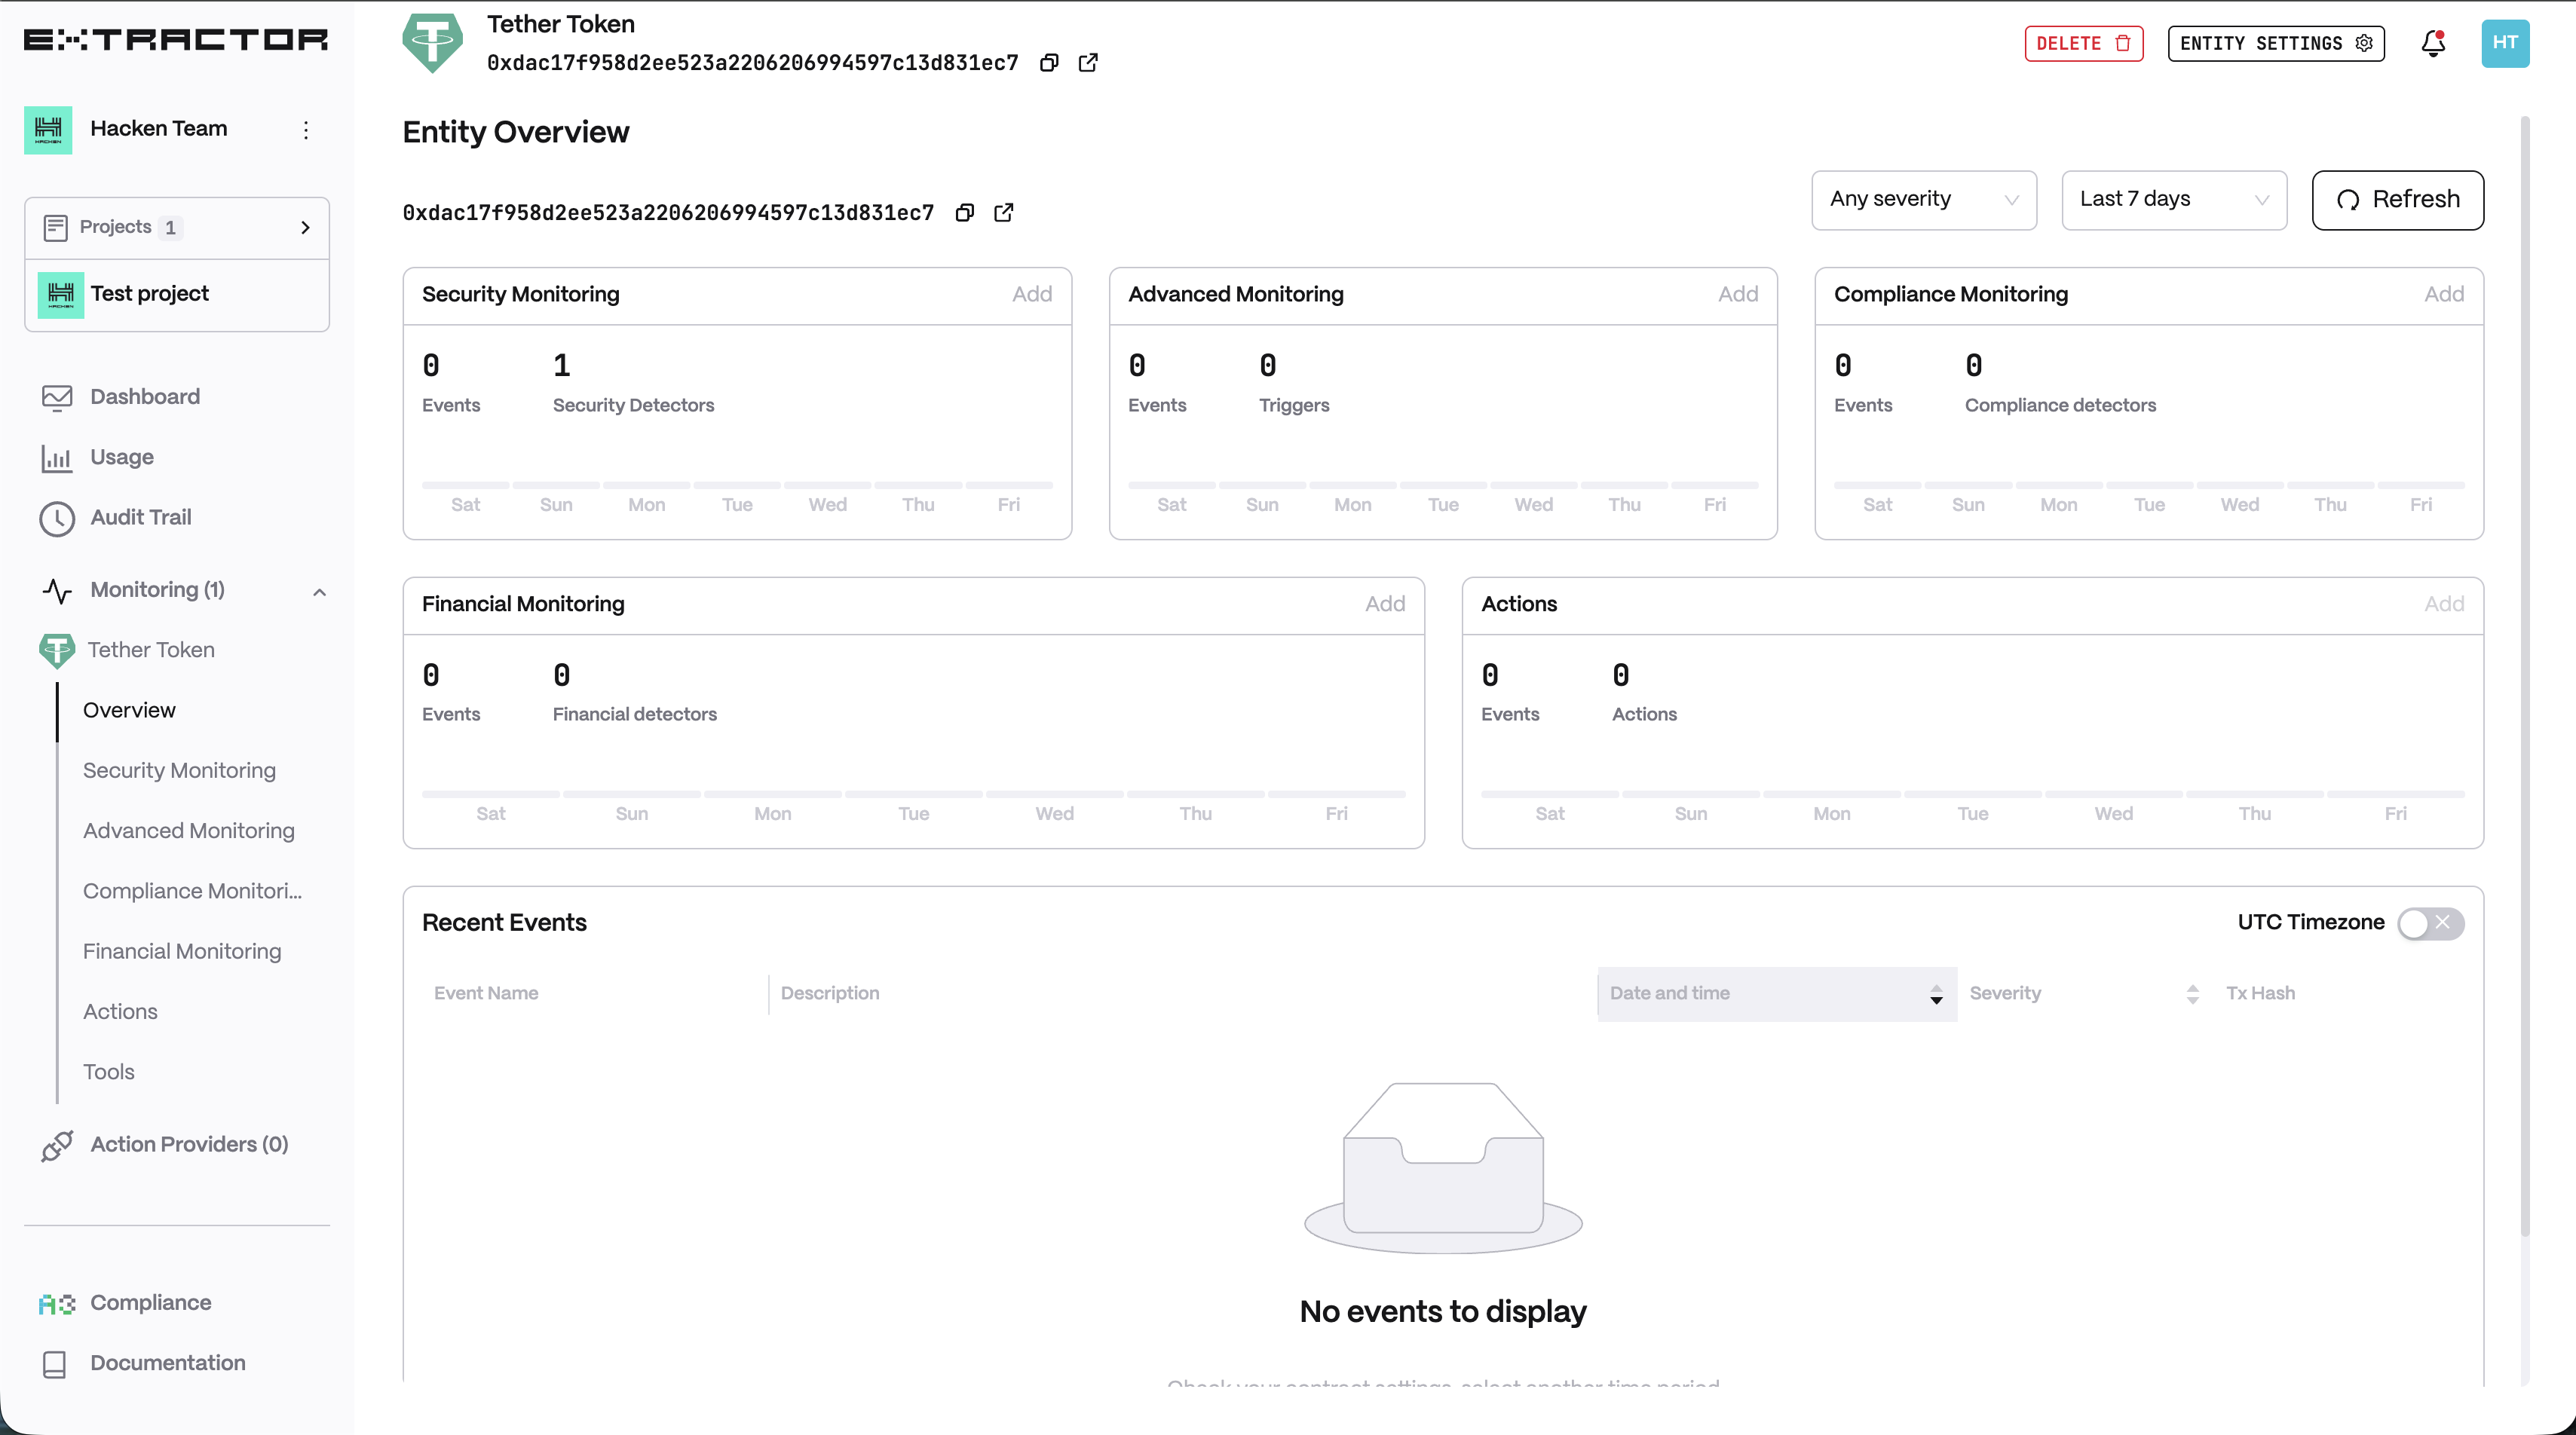The width and height of the screenshot is (2576, 1435).
Task: Toggle the UTC Timezone switch
Action: [x=2430, y=923]
